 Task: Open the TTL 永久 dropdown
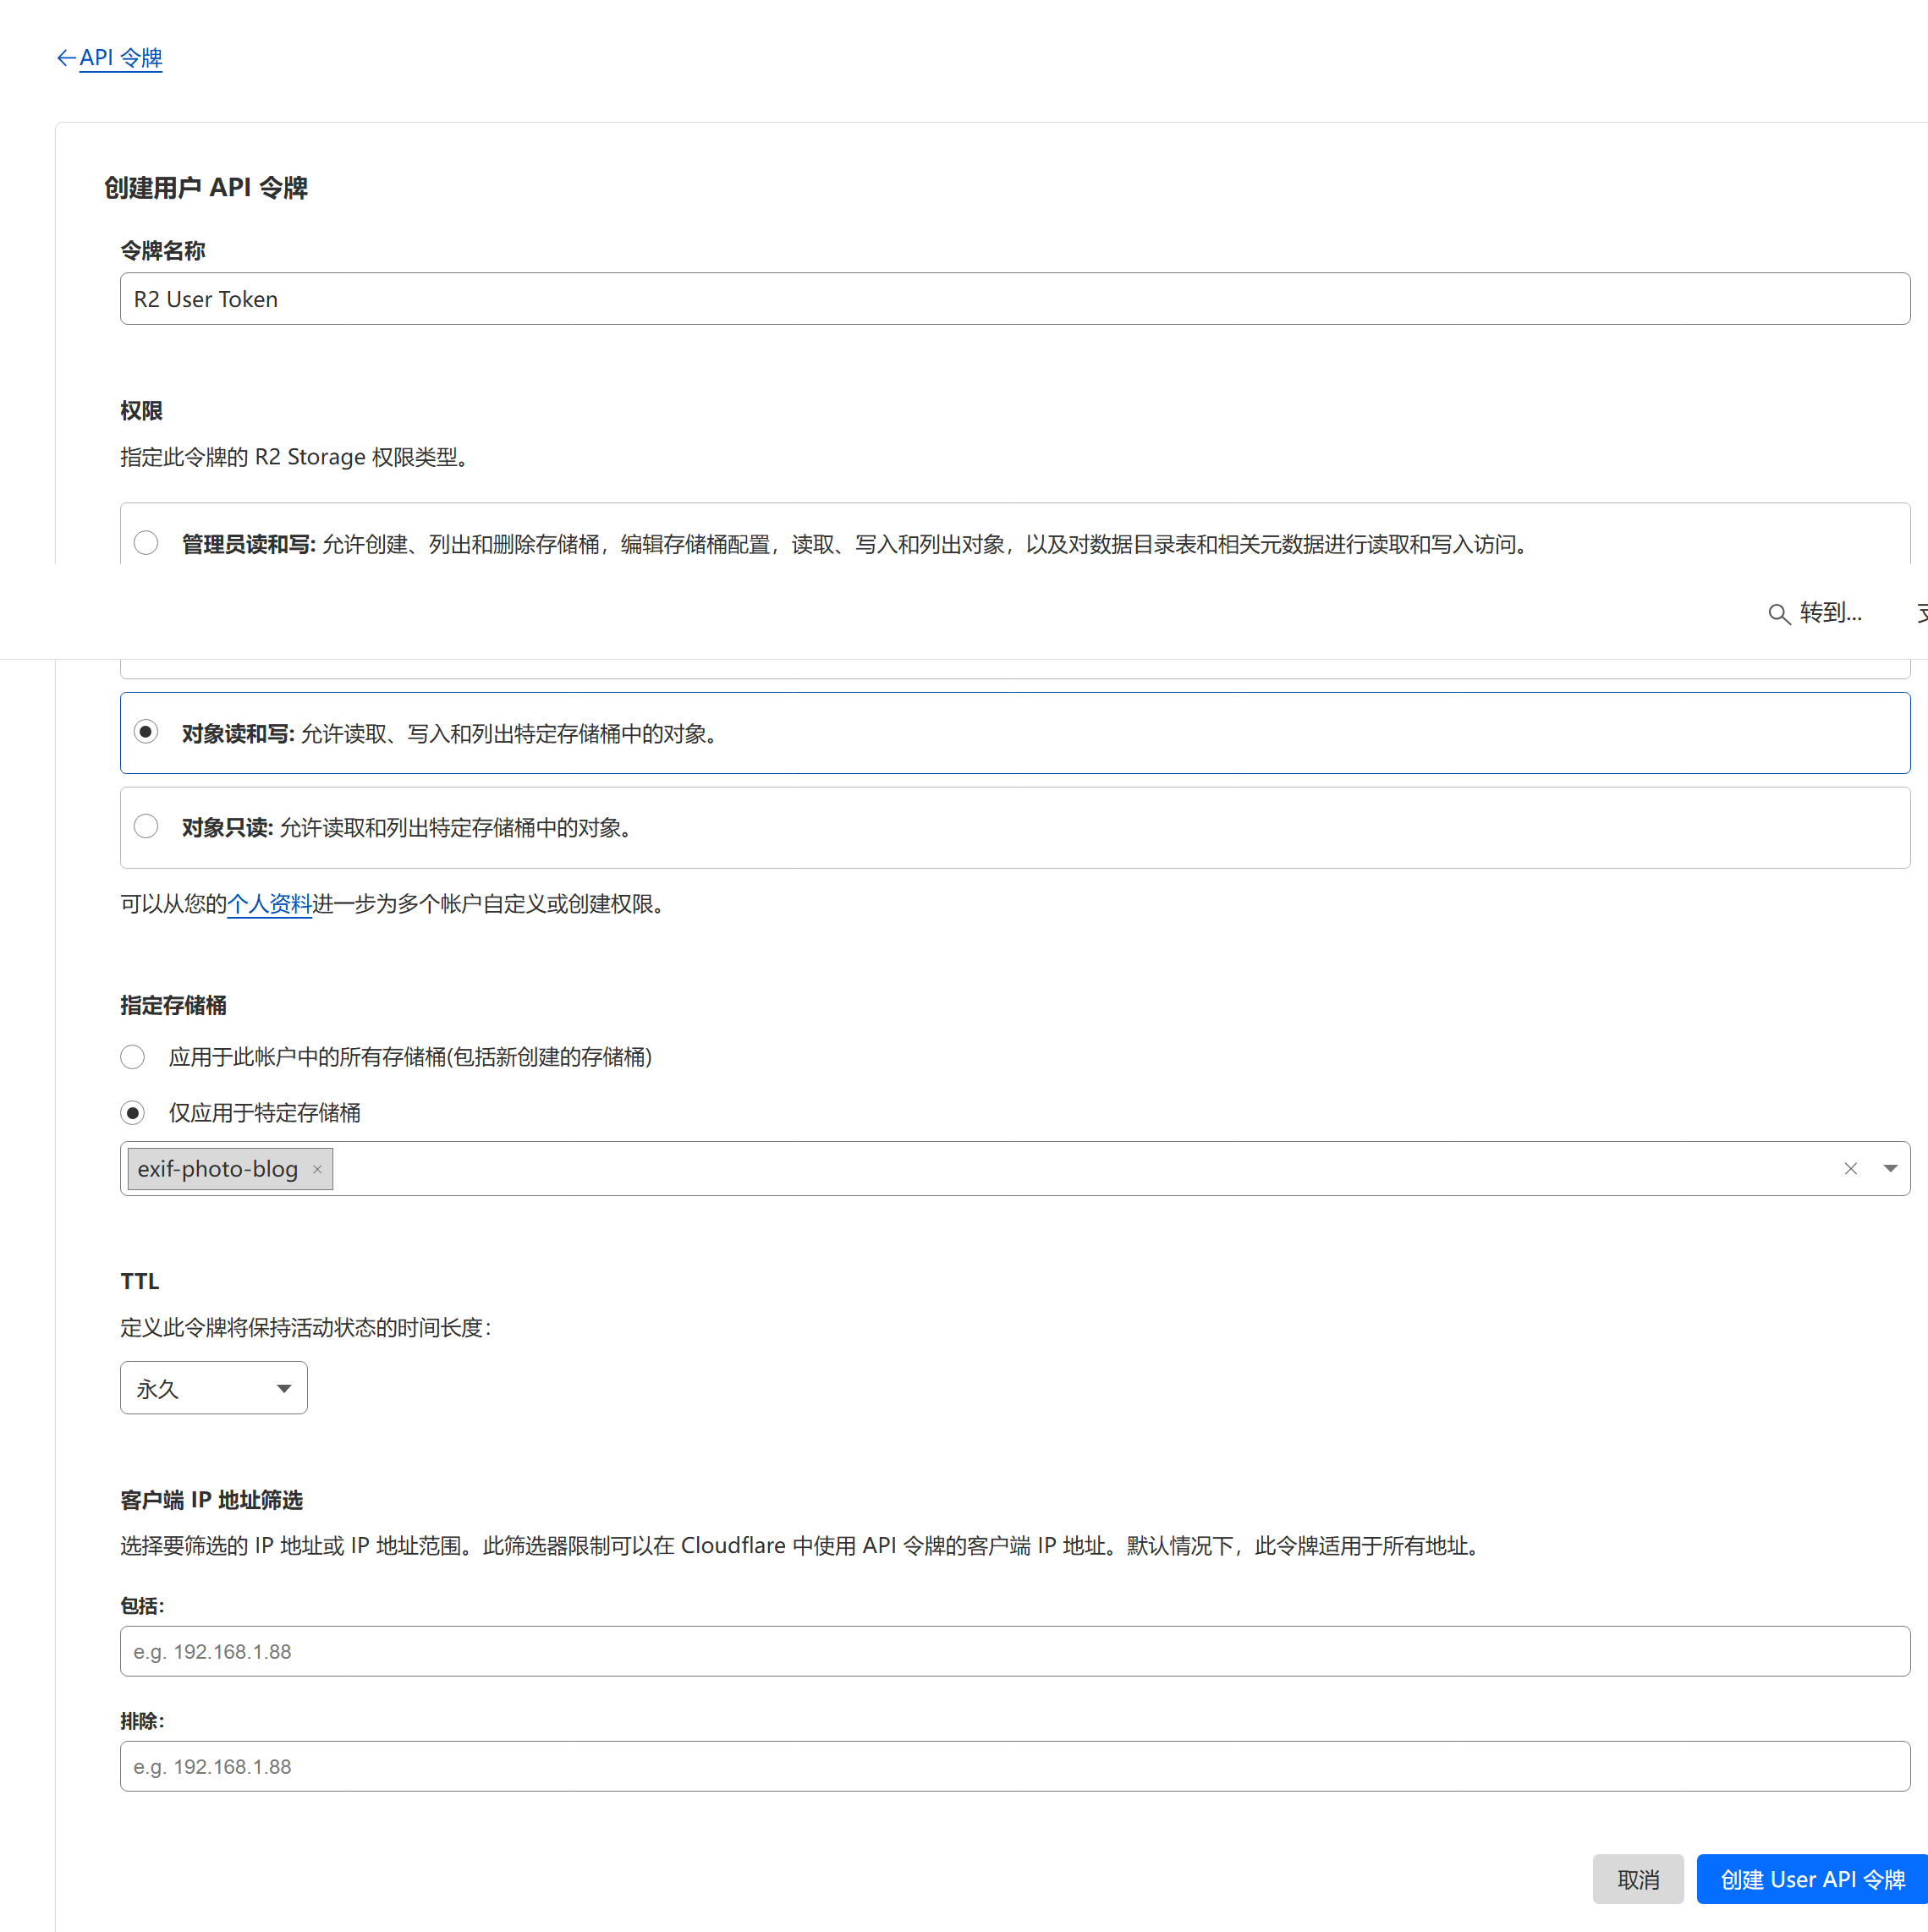[x=213, y=1388]
